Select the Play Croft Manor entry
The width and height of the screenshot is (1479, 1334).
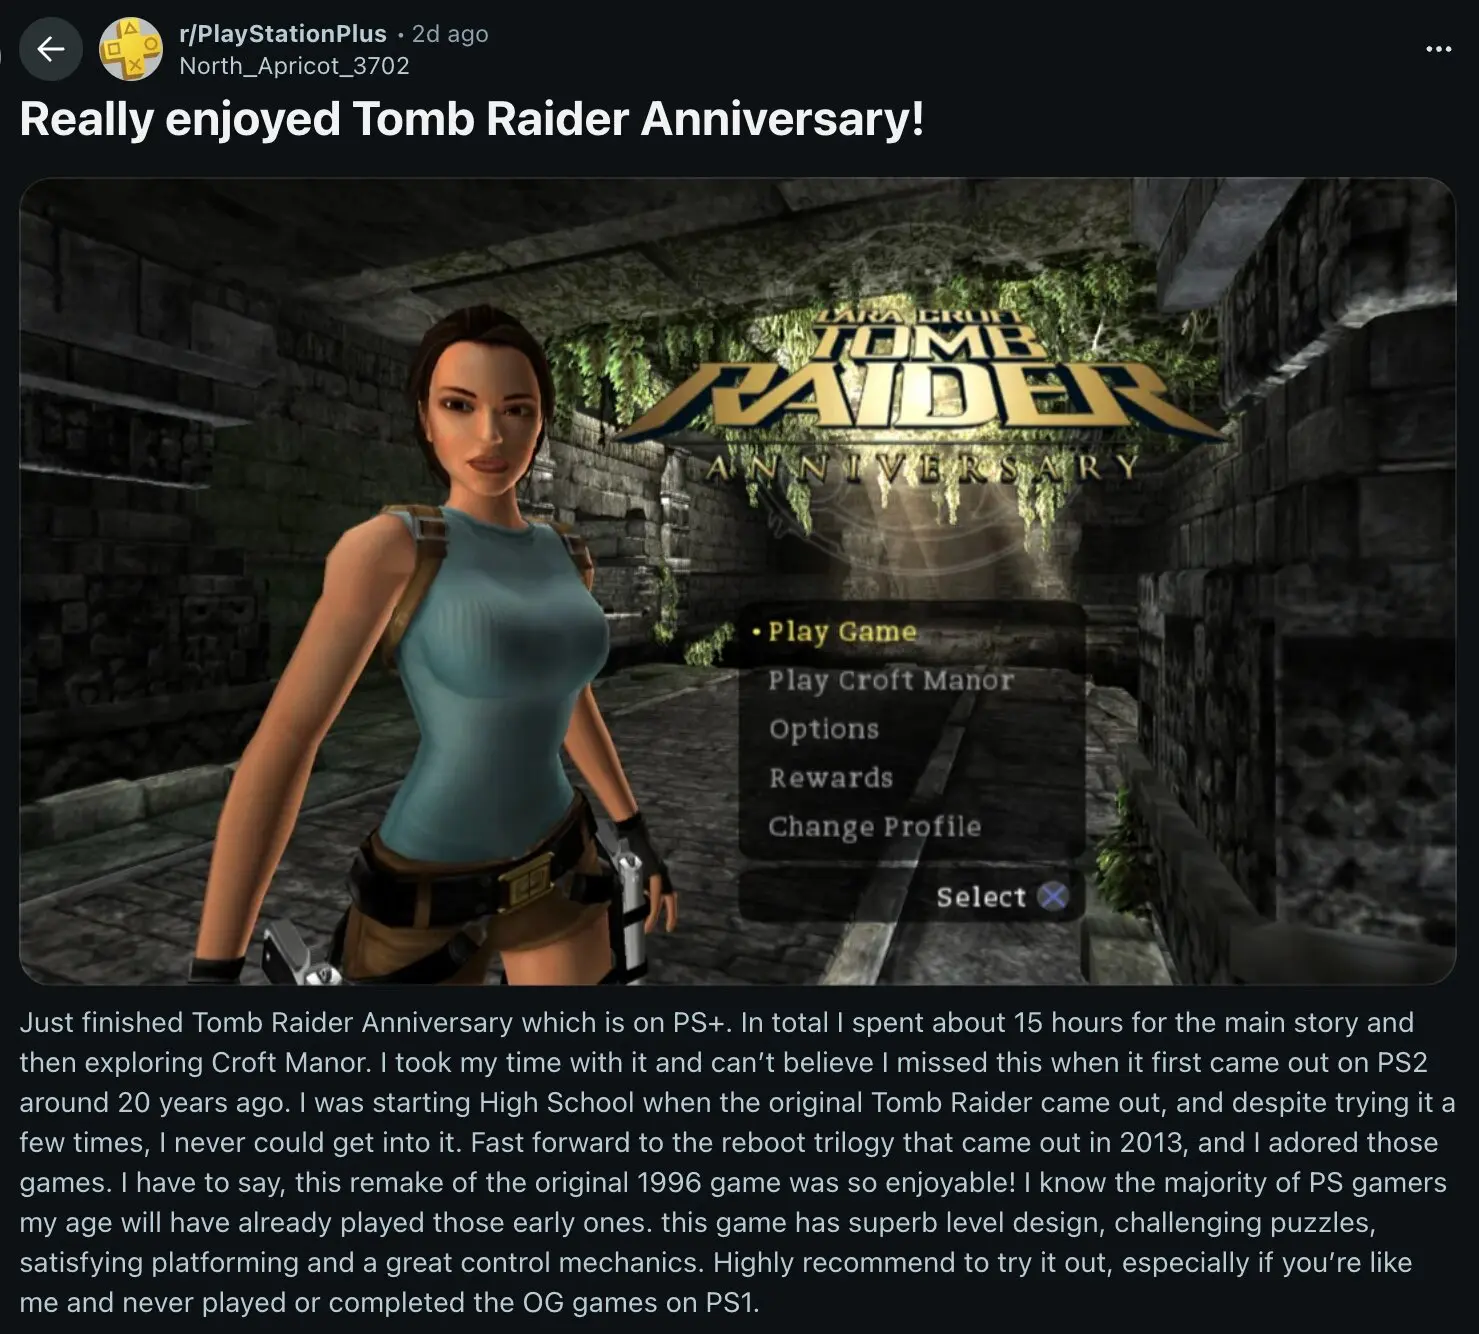[x=891, y=680]
